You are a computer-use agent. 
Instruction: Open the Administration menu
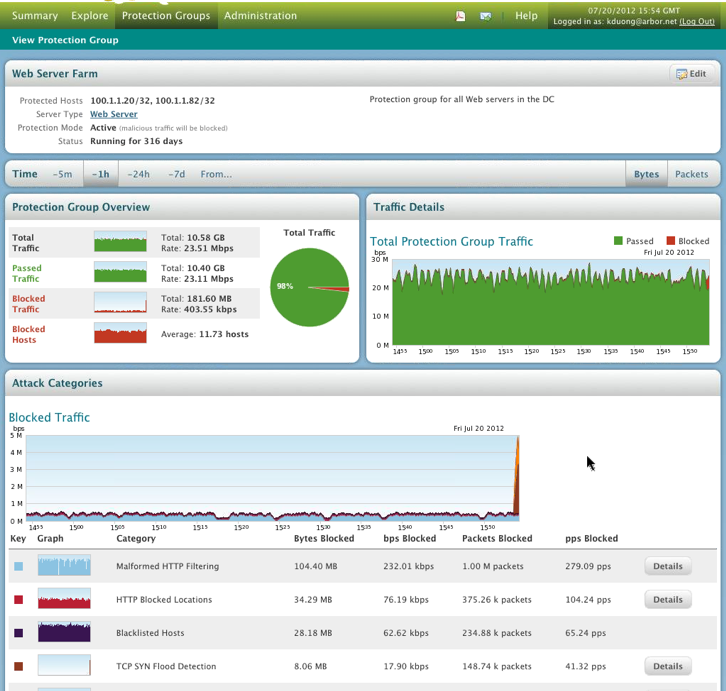(x=260, y=16)
